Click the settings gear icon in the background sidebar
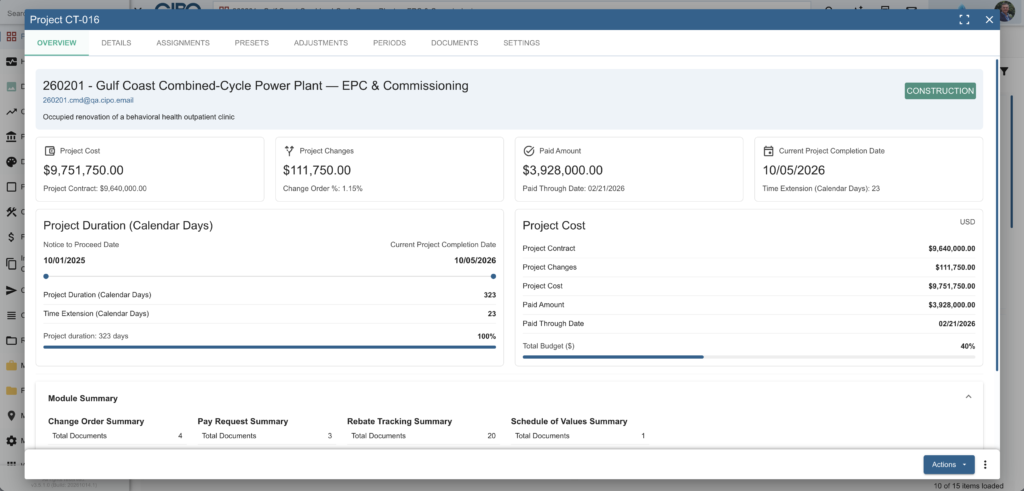Image resolution: width=1024 pixels, height=491 pixels. pos(11,441)
